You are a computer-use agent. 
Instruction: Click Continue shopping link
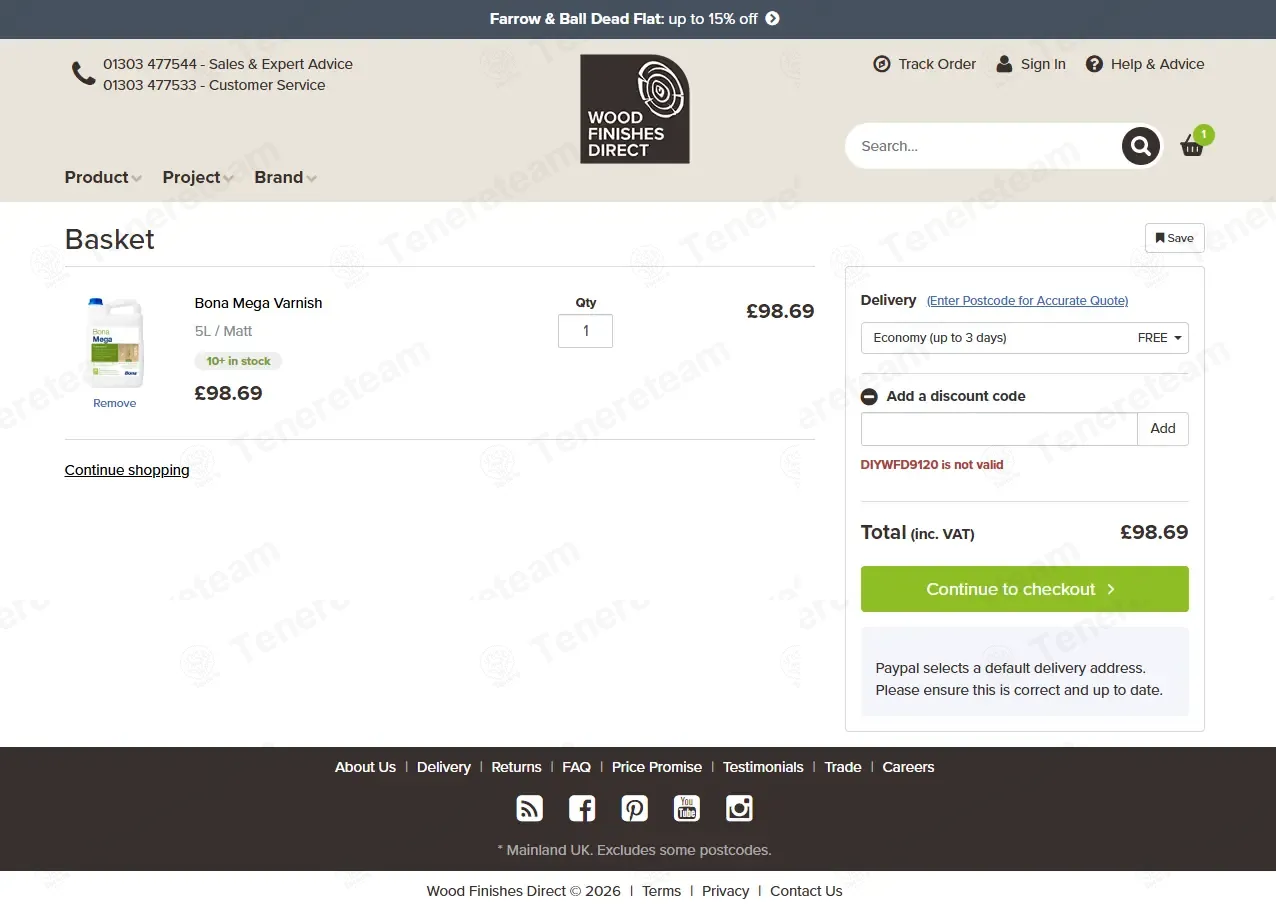click(x=127, y=470)
